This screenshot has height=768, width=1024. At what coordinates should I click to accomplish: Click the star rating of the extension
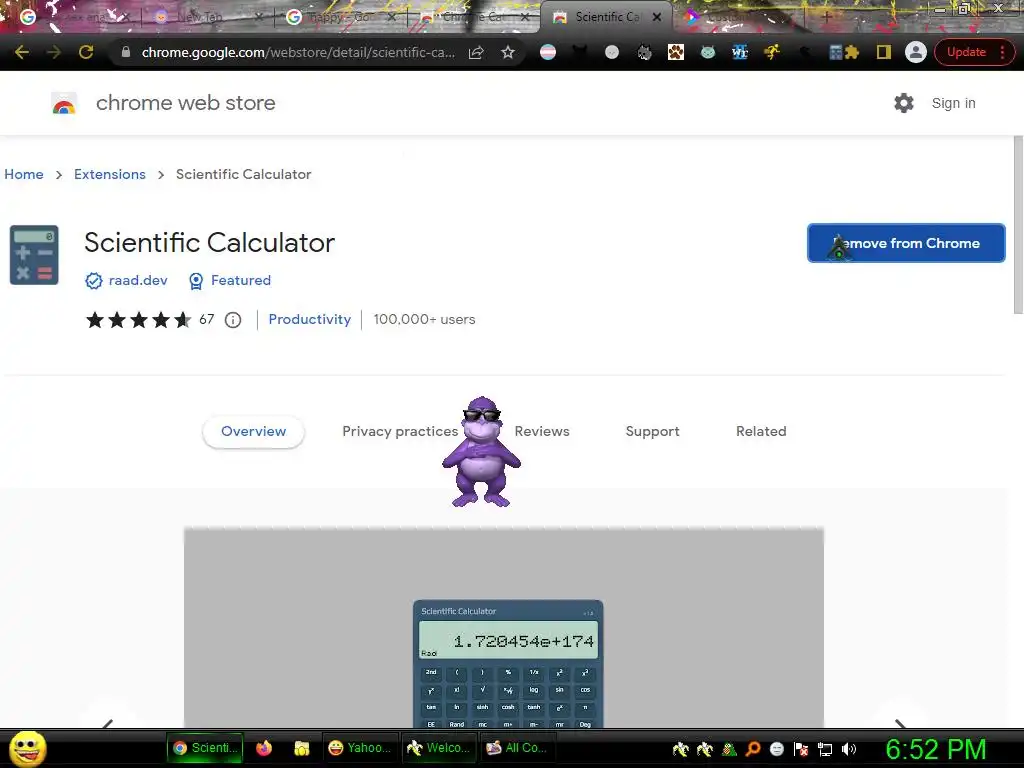coord(138,320)
